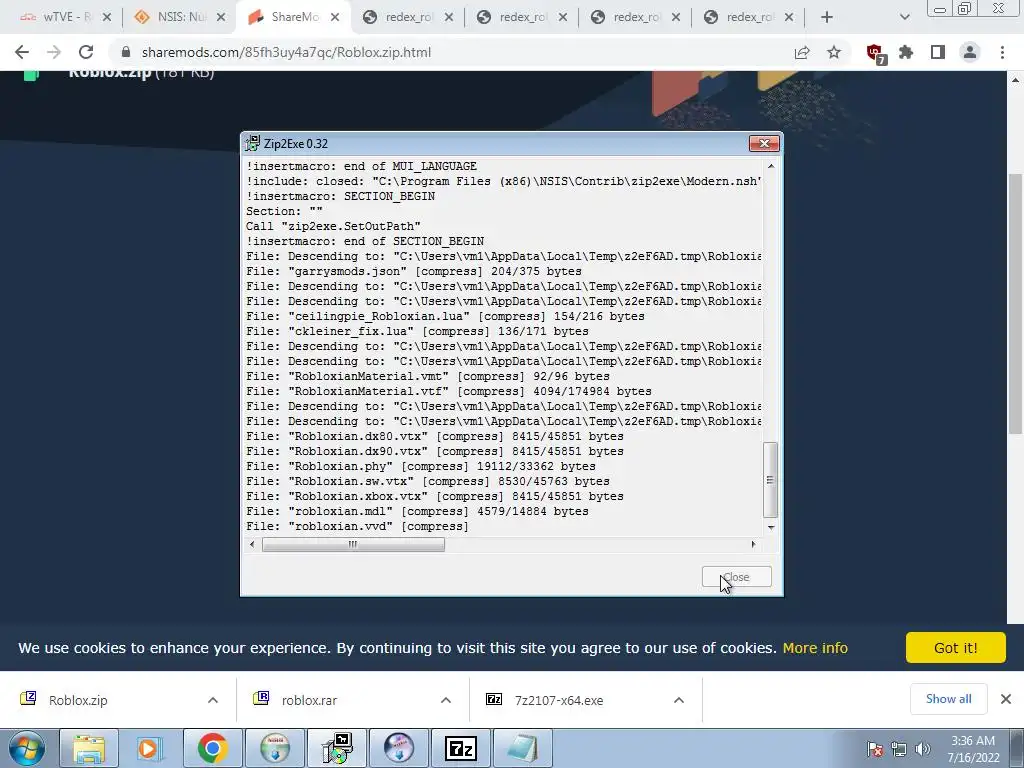This screenshot has height=768, width=1024.
Task: Click the "RobloxianMaterial.vmt" log line
Action: pyautogui.click(x=428, y=376)
